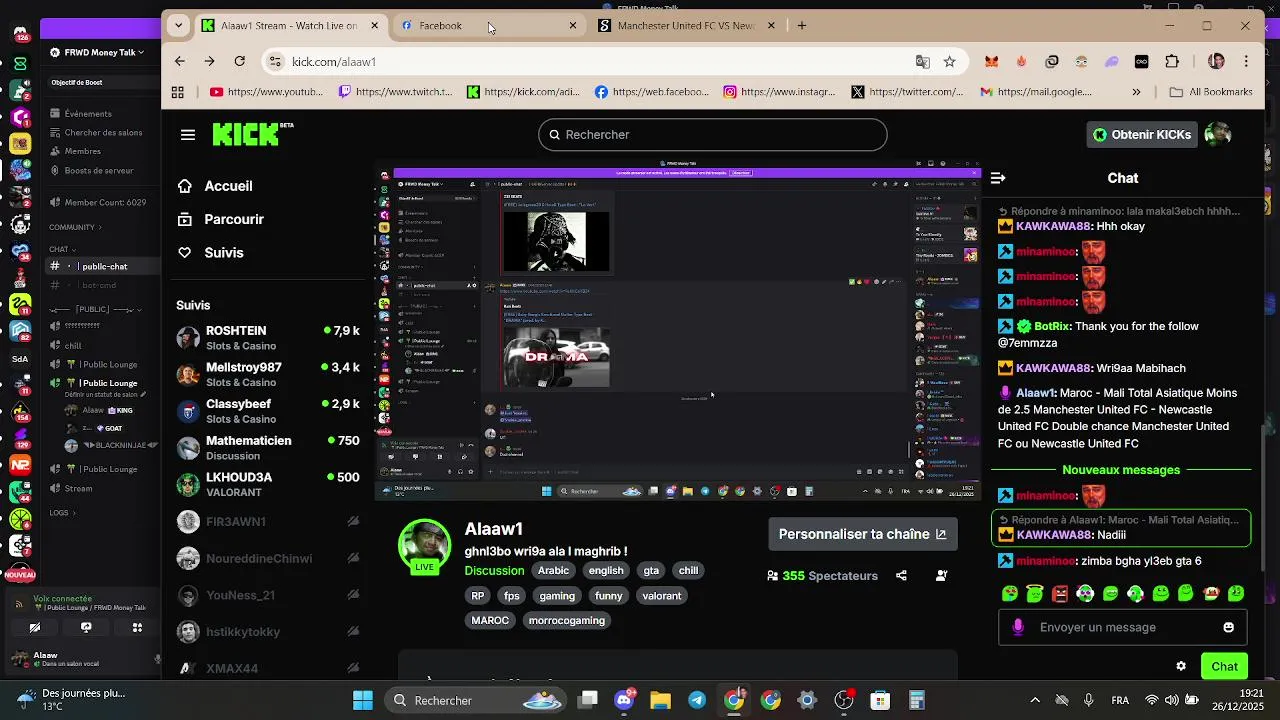Open Classybeef followed channel
Image resolution: width=1280 pixels, height=720 pixels.
268,411
